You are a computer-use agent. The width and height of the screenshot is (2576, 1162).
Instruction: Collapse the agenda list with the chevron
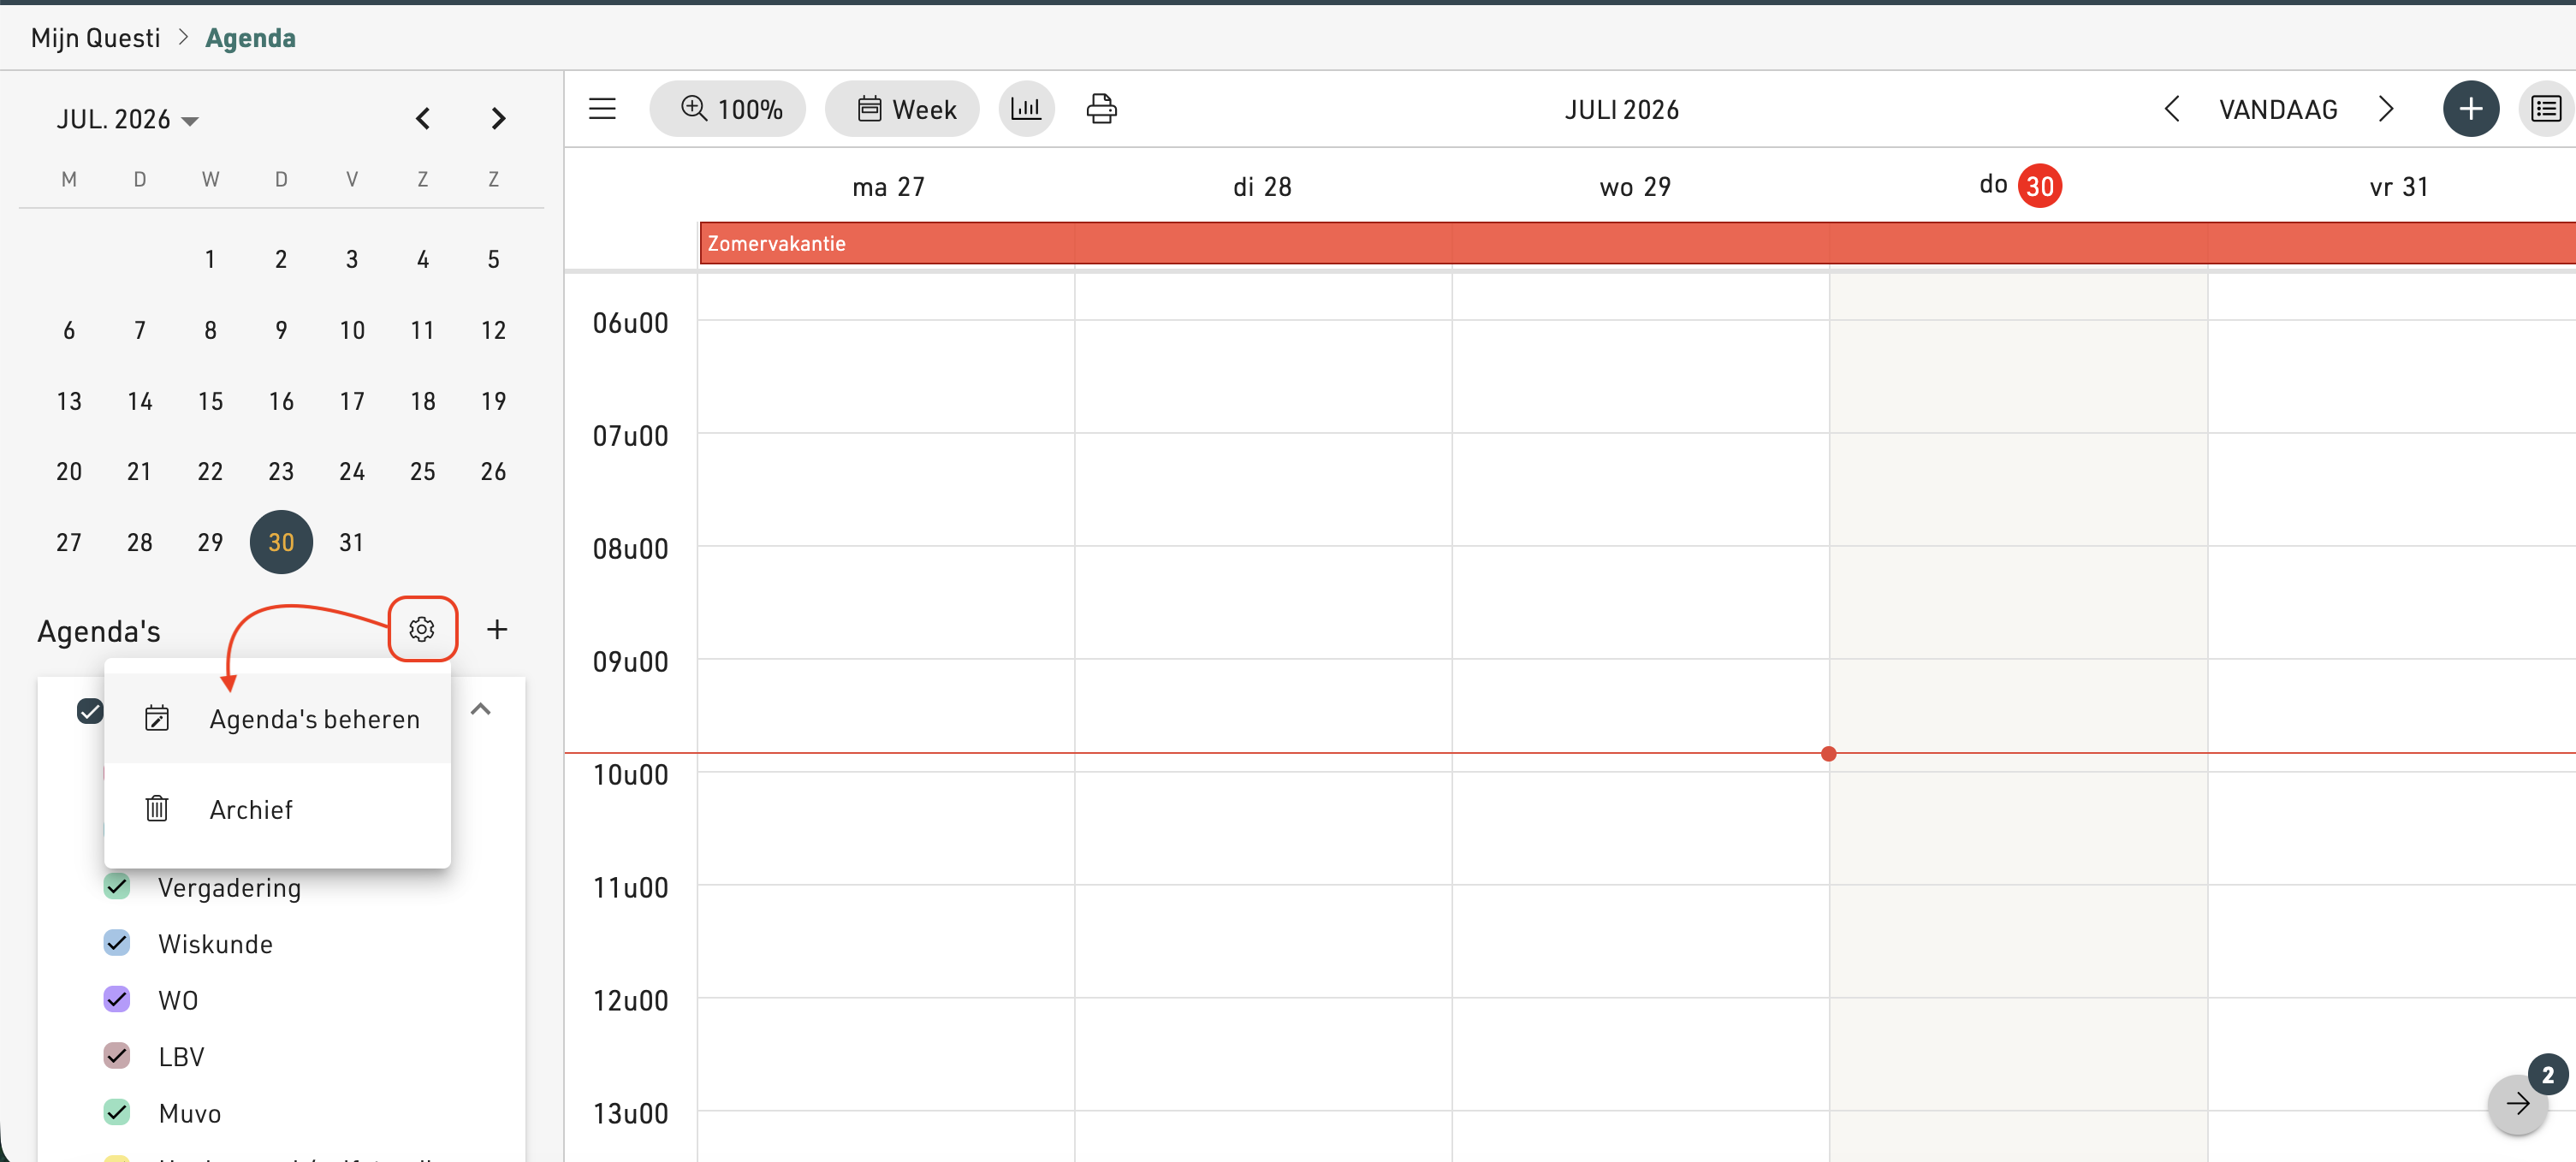(481, 710)
